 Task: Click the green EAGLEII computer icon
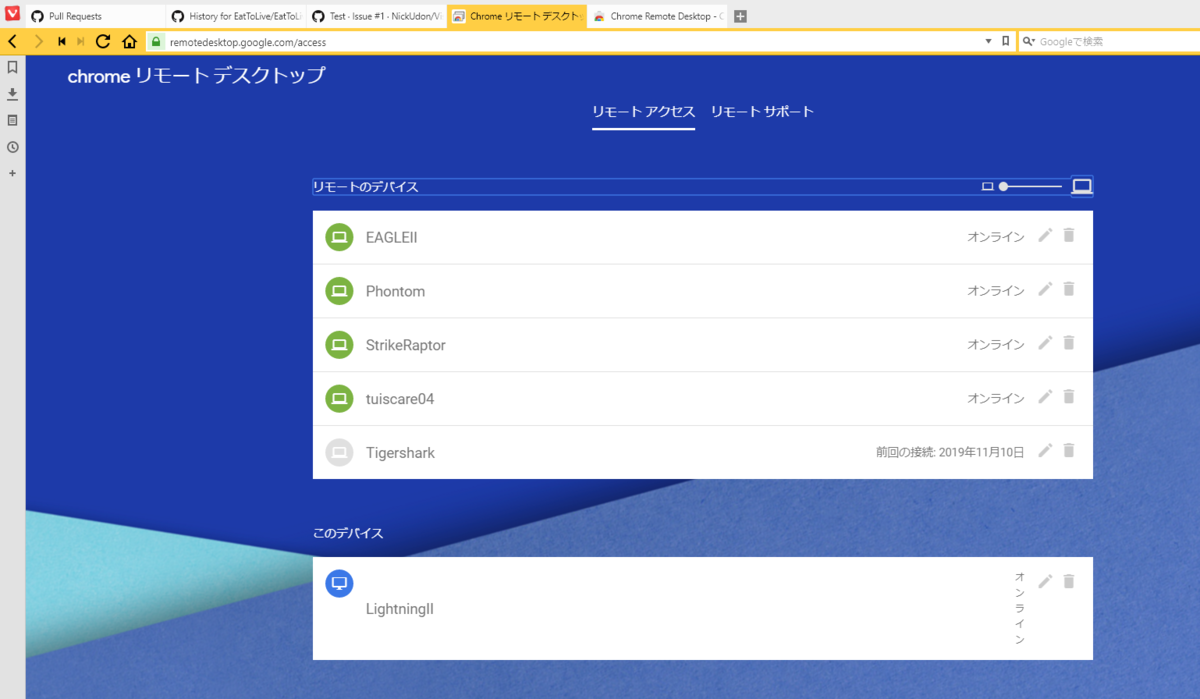(x=339, y=237)
